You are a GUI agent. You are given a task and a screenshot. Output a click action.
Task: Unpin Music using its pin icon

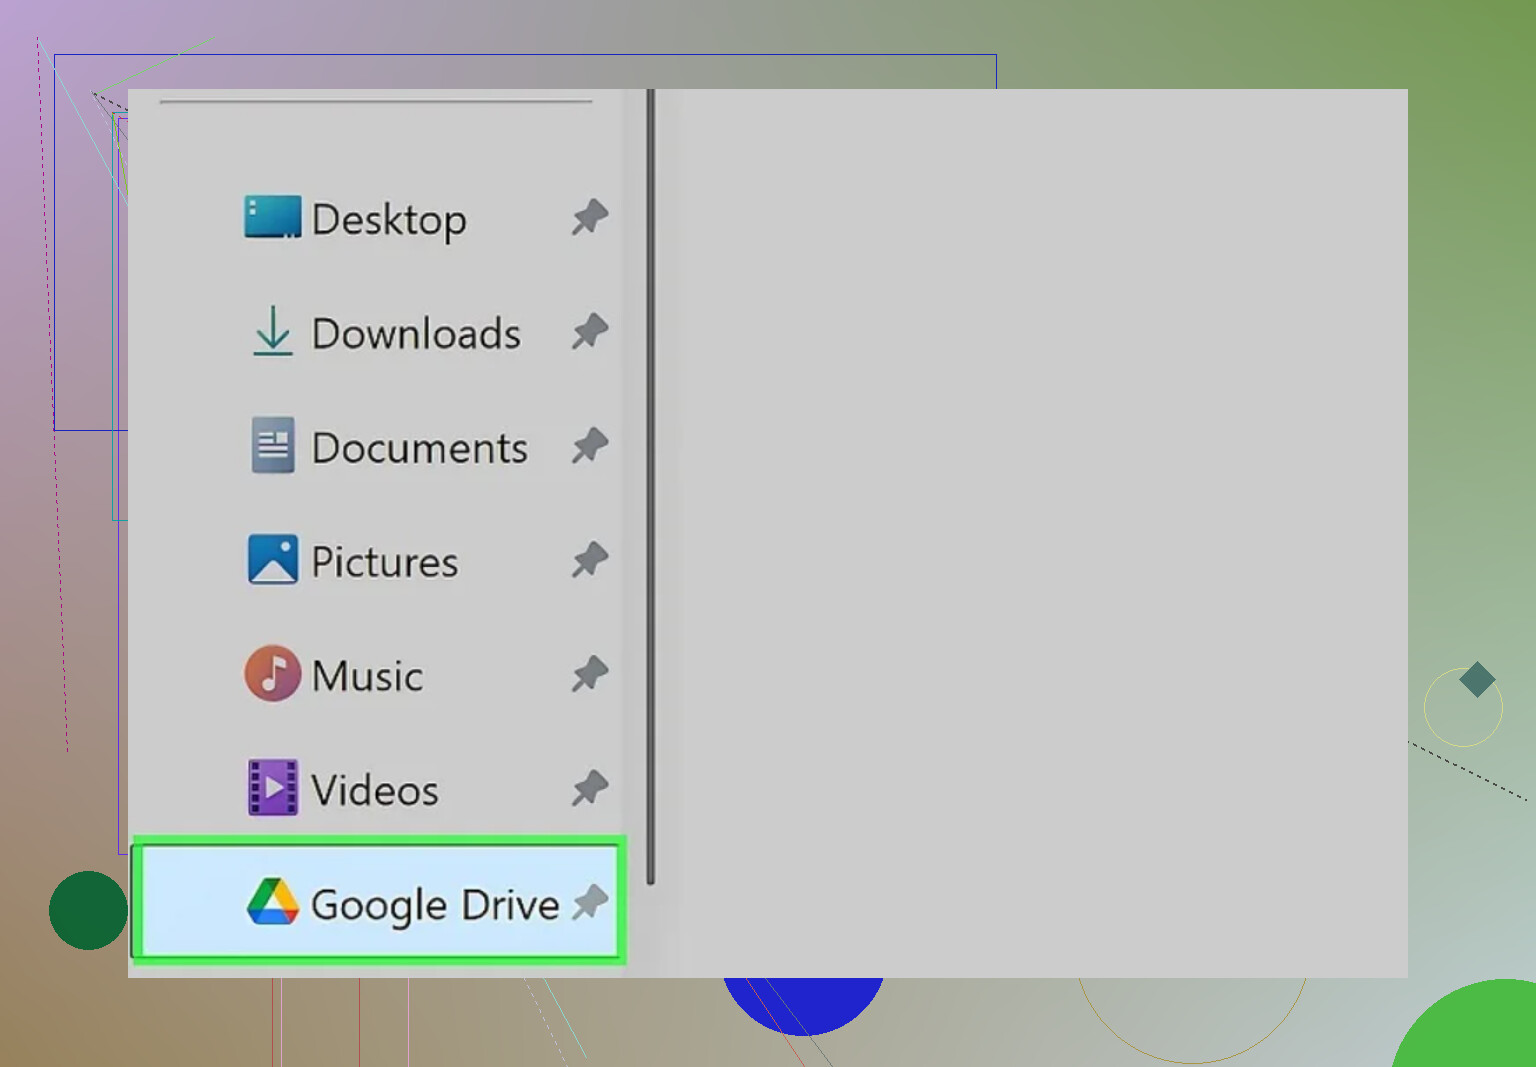pos(590,673)
